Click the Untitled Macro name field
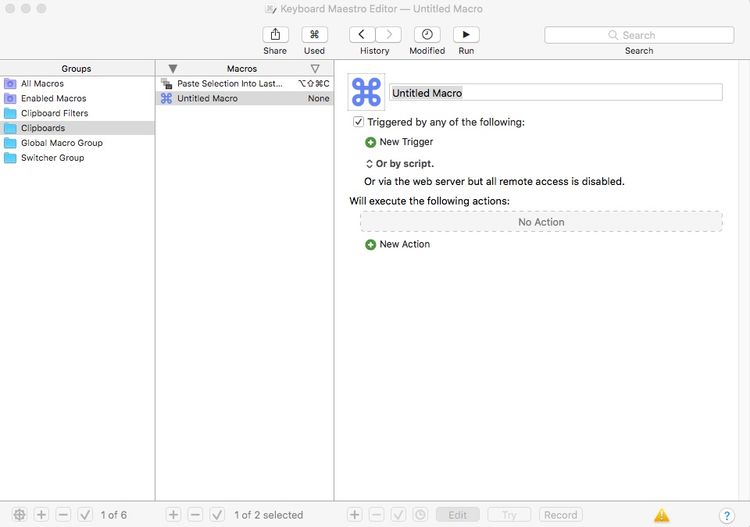This screenshot has width=750, height=527. click(x=556, y=92)
